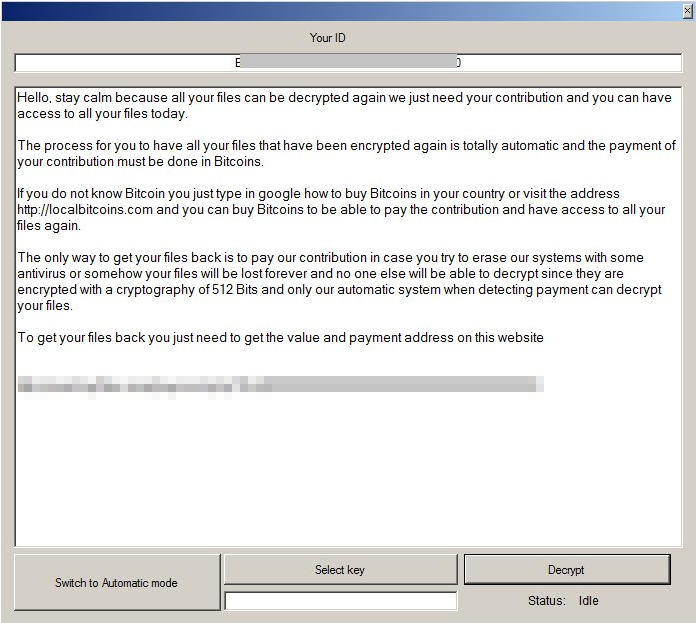The width and height of the screenshot is (696, 623).
Task: Click the Your ID label
Action: coord(328,38)
